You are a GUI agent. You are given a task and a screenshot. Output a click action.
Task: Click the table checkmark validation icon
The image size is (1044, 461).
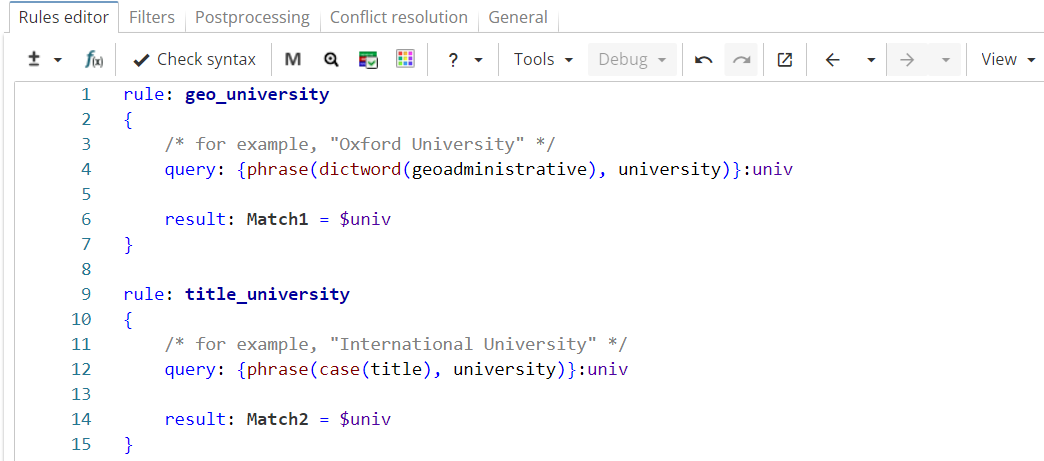coord(368,59)
